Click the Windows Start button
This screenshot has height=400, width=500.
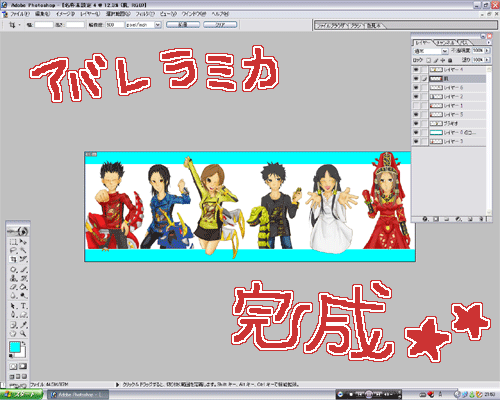coord(21,395)
